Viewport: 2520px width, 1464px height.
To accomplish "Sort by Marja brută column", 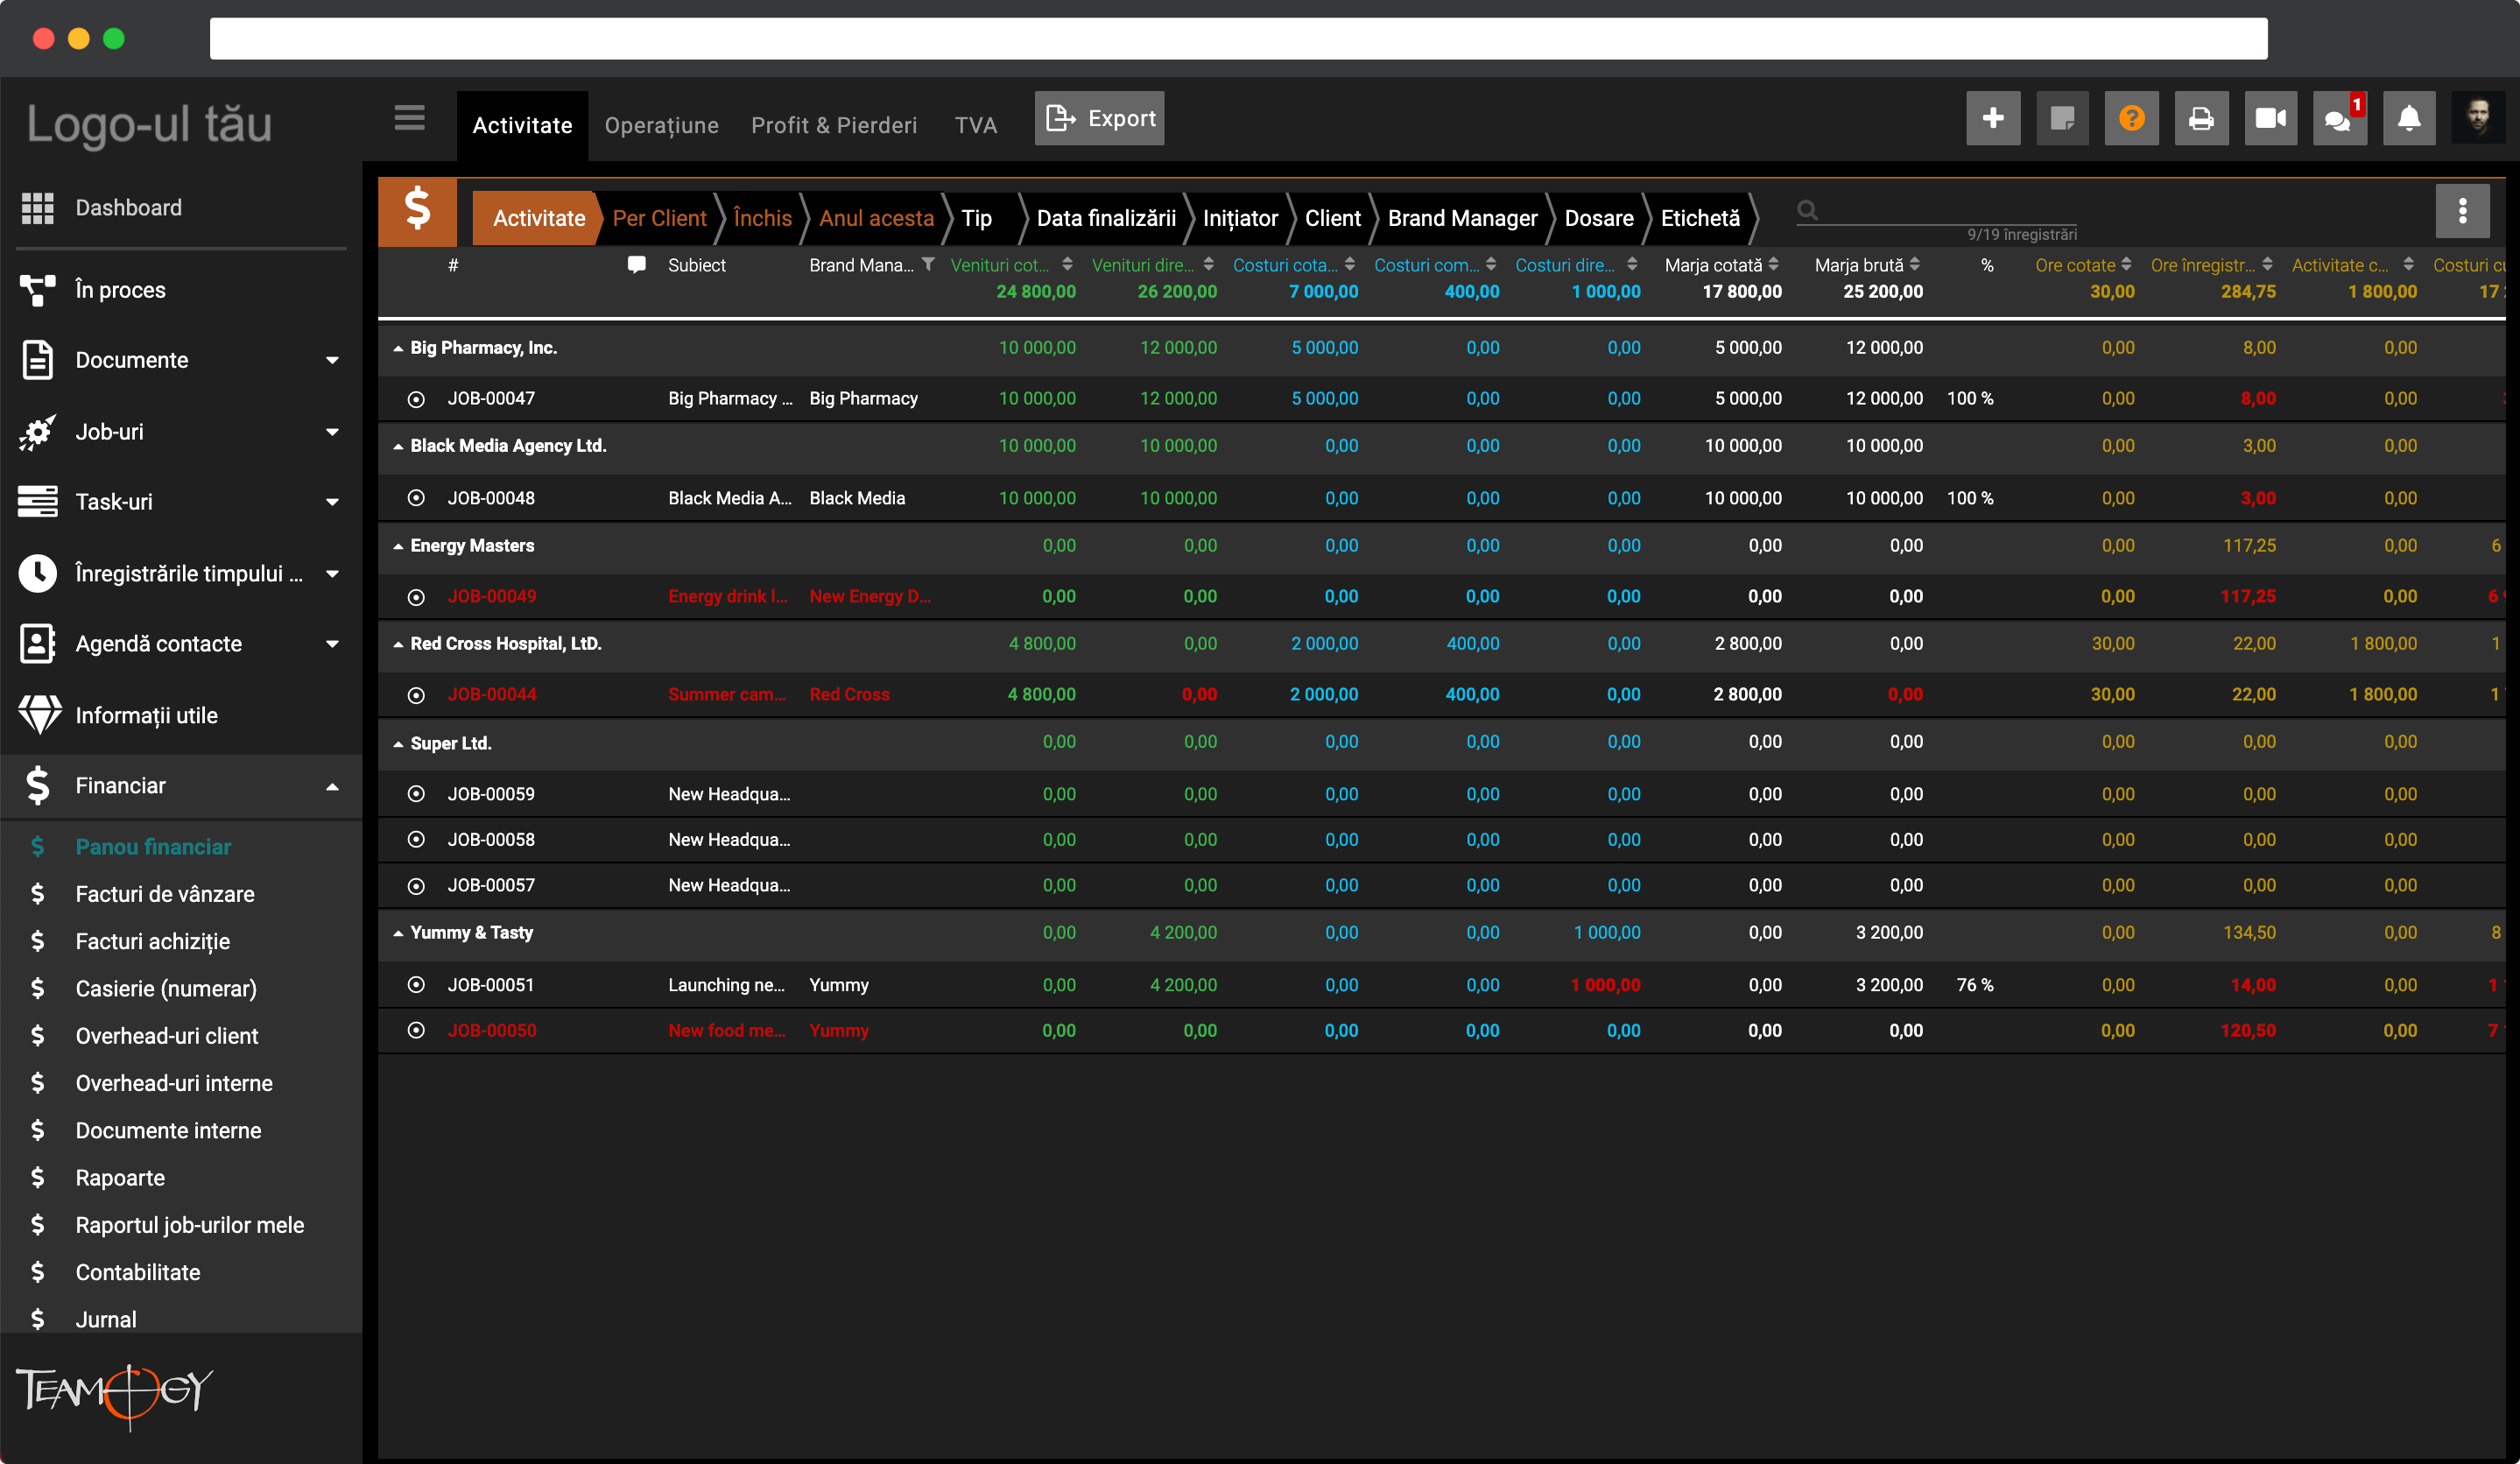I will [x=1914, y=264].
